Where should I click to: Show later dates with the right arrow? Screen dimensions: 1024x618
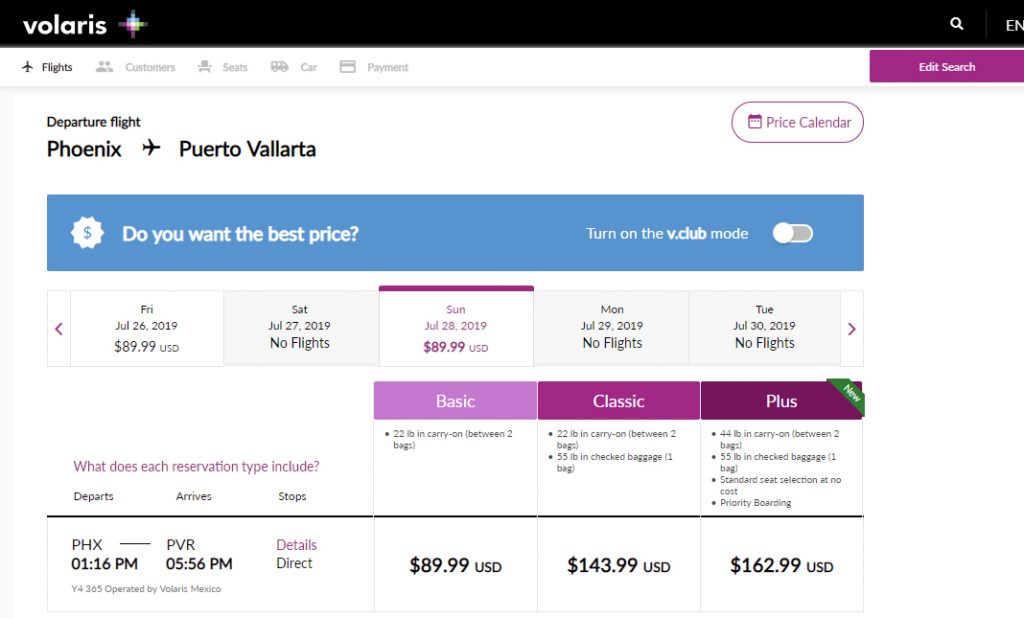pos(852,328)
